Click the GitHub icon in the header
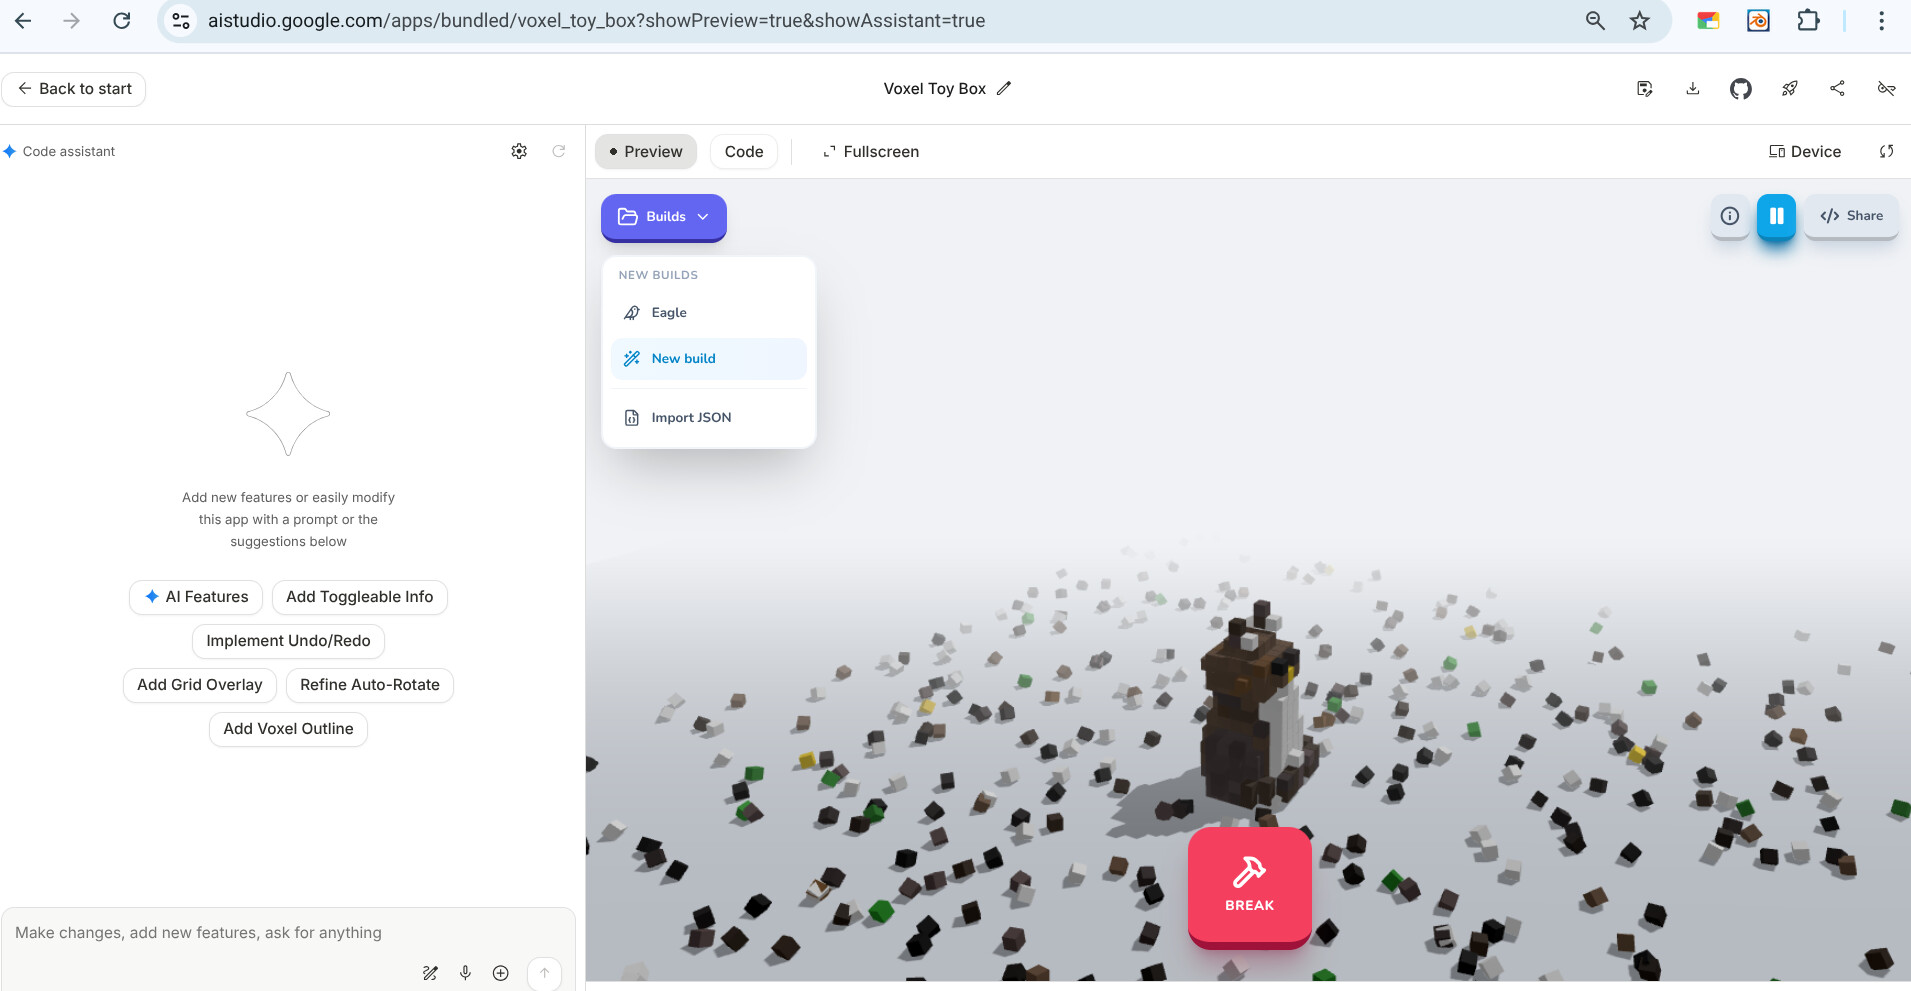Image resolution: width=1911 pixels, height=991 pixels. tap(1740, 89)
